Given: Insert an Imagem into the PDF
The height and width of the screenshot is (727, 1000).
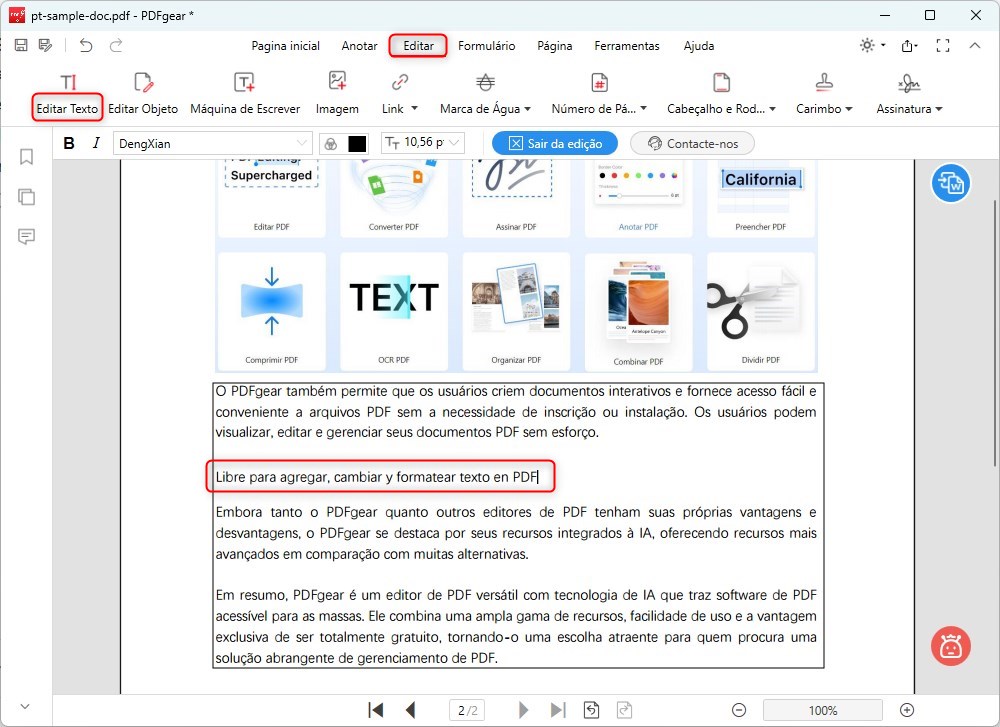Looking at the screenshot, I should point(337,95).
